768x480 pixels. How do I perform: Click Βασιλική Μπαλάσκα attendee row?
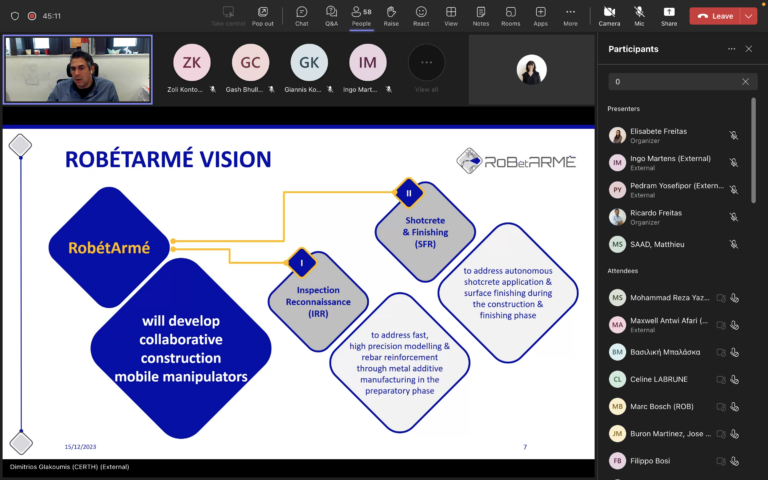[674, 352]
